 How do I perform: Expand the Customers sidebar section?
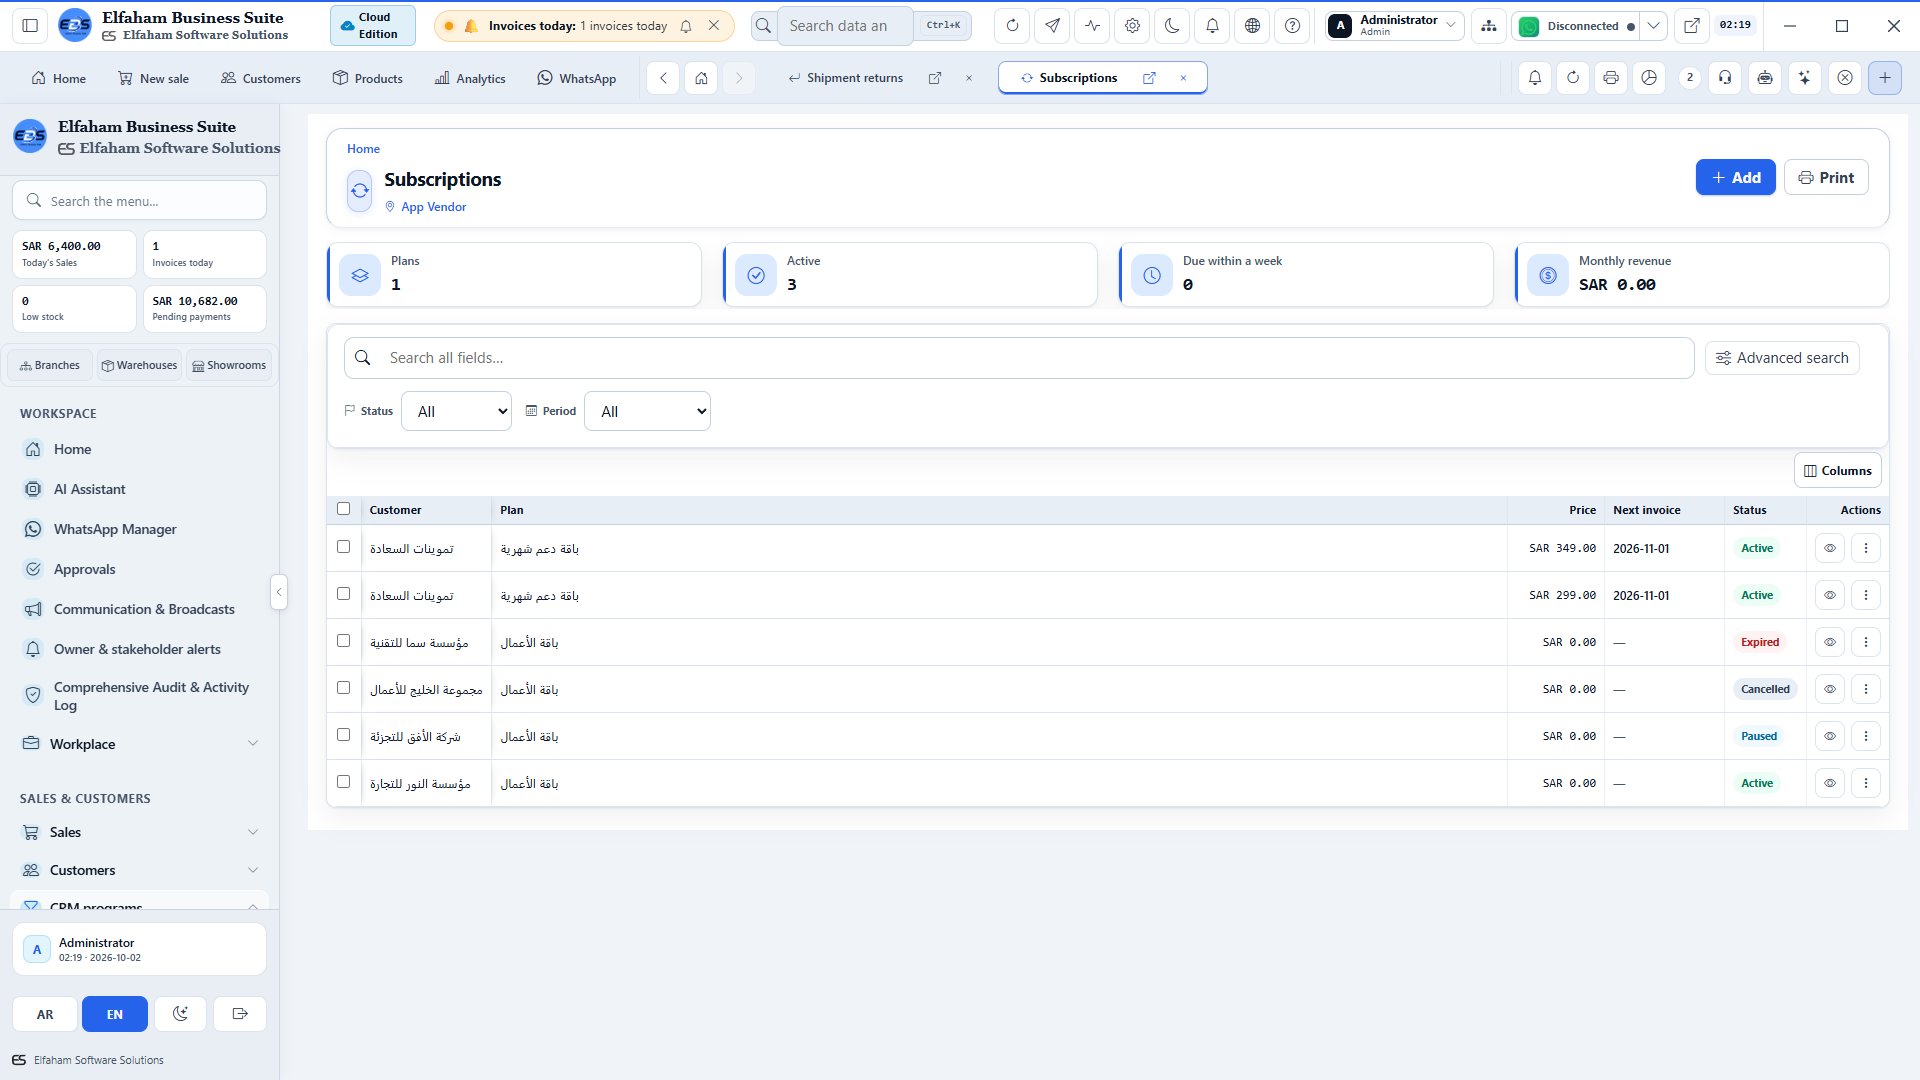[x=140, y=870]
